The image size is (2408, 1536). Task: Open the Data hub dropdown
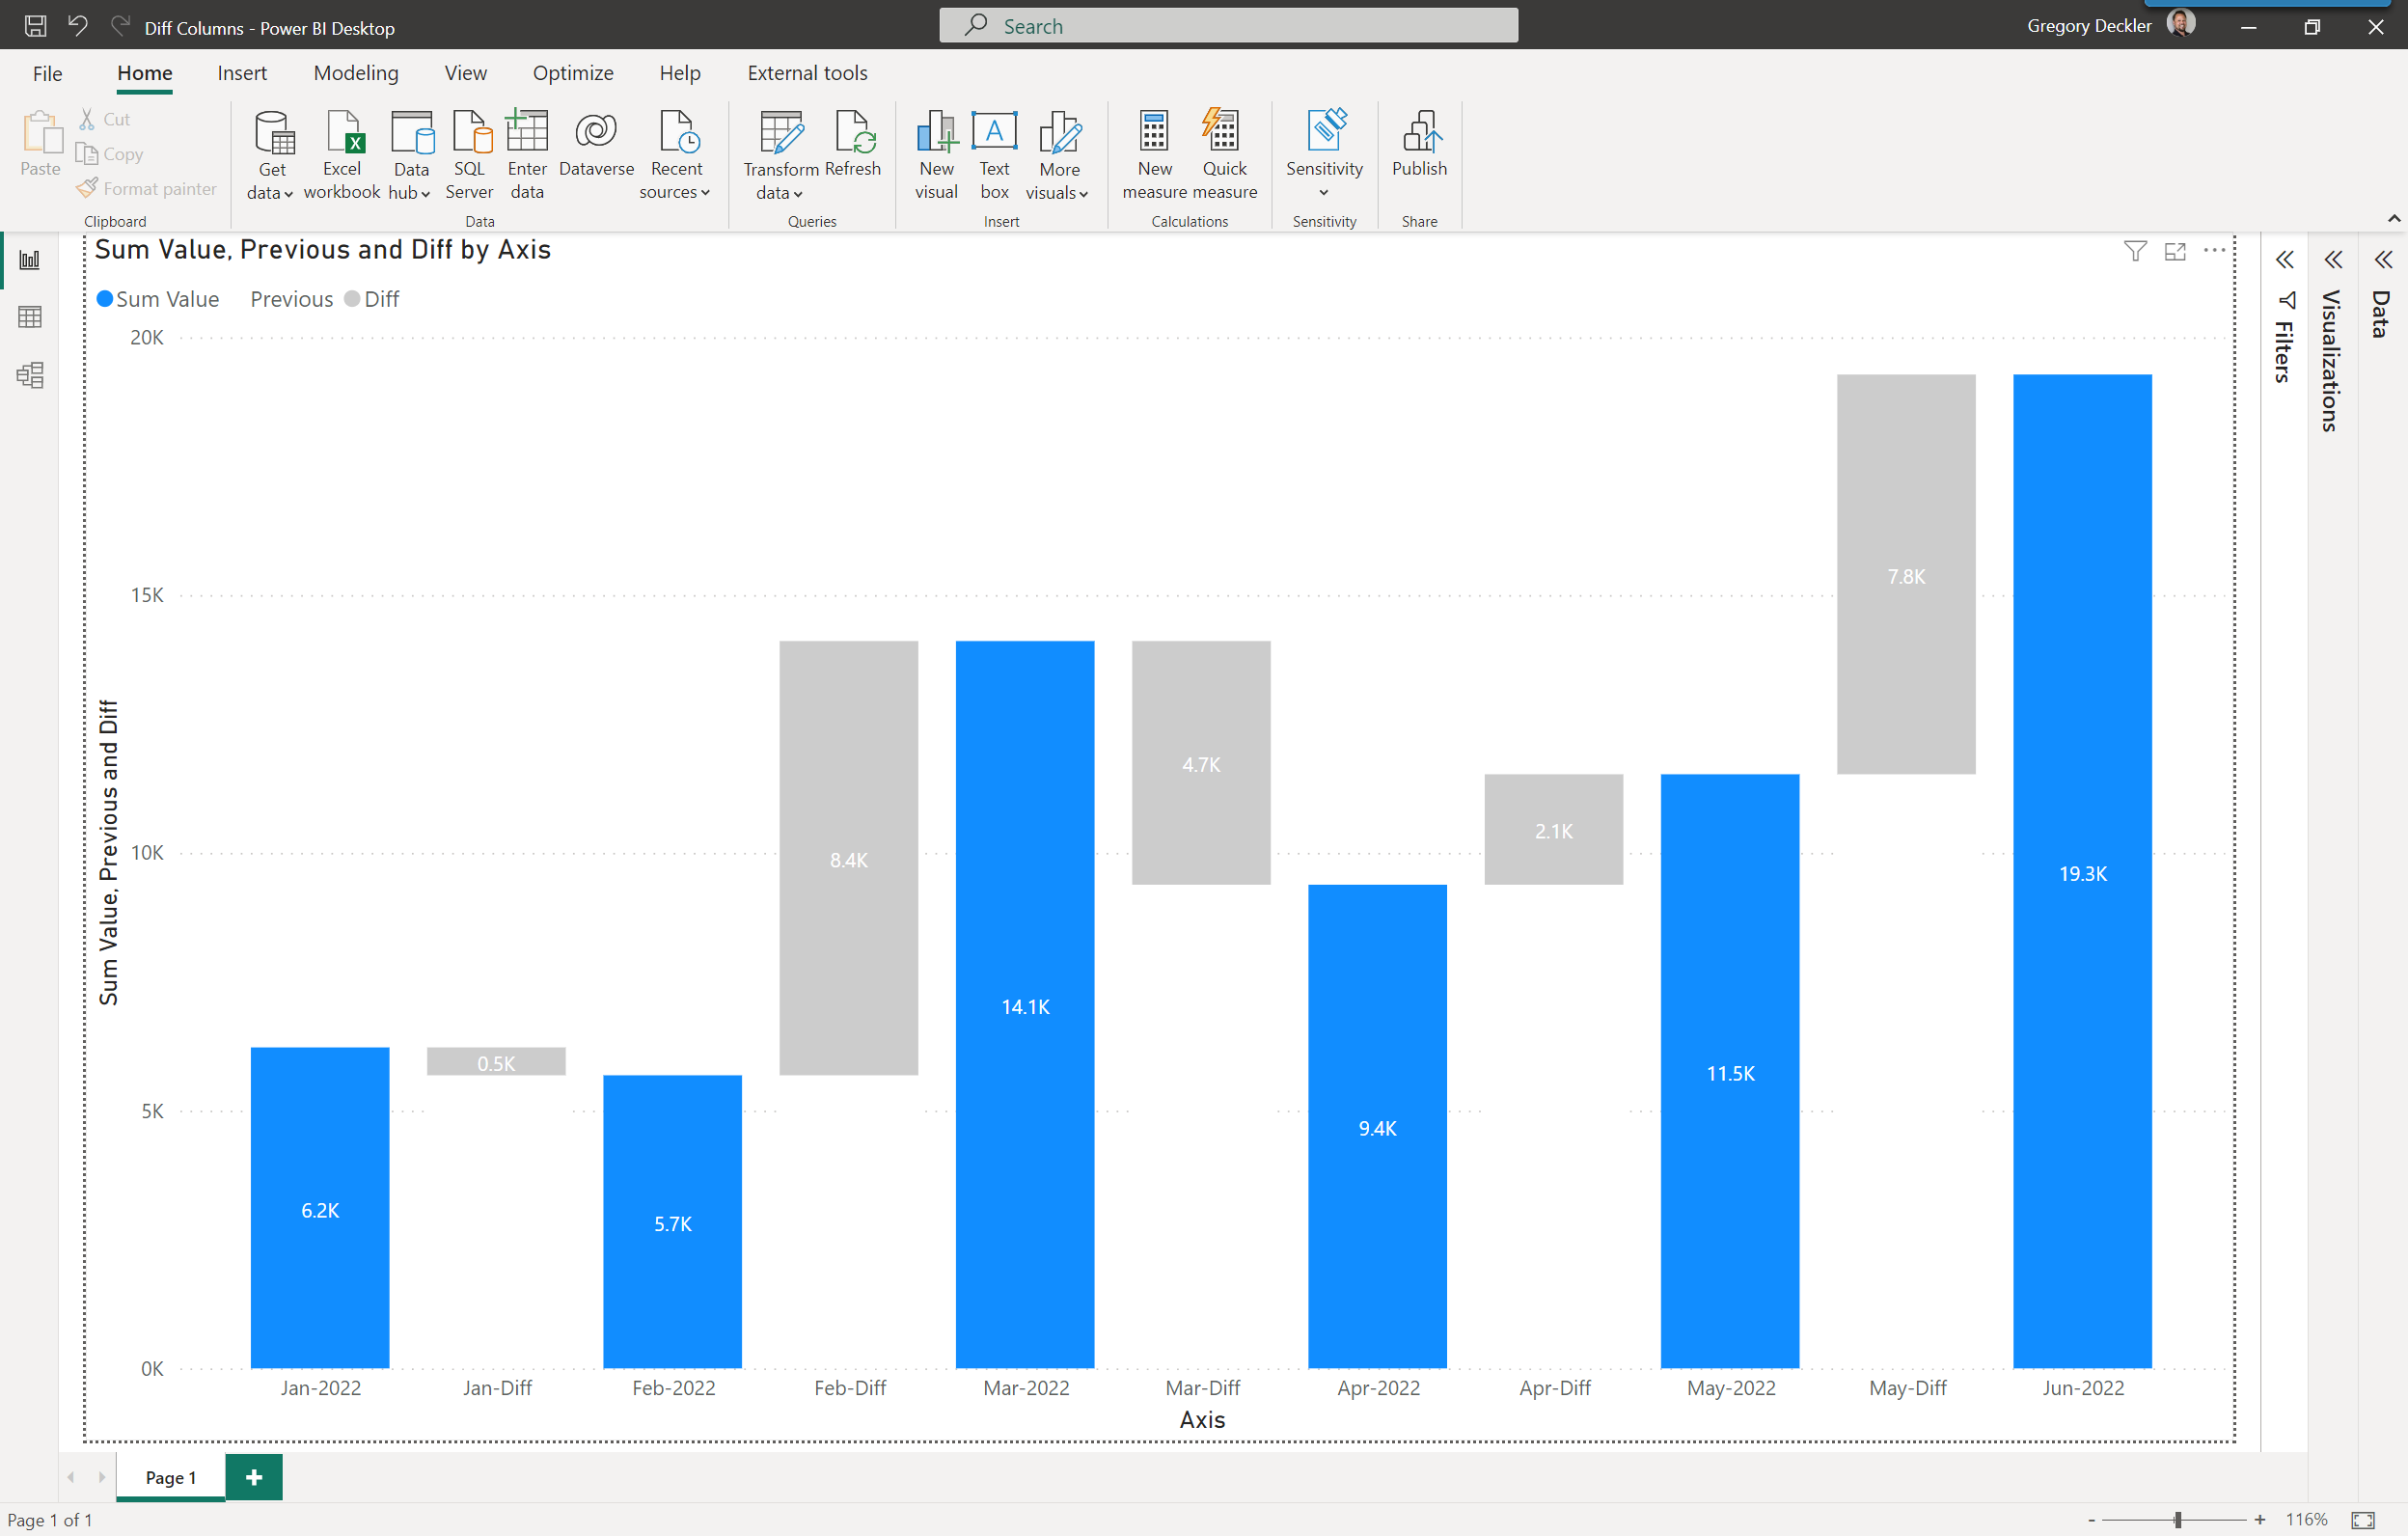tap(410, 155)
